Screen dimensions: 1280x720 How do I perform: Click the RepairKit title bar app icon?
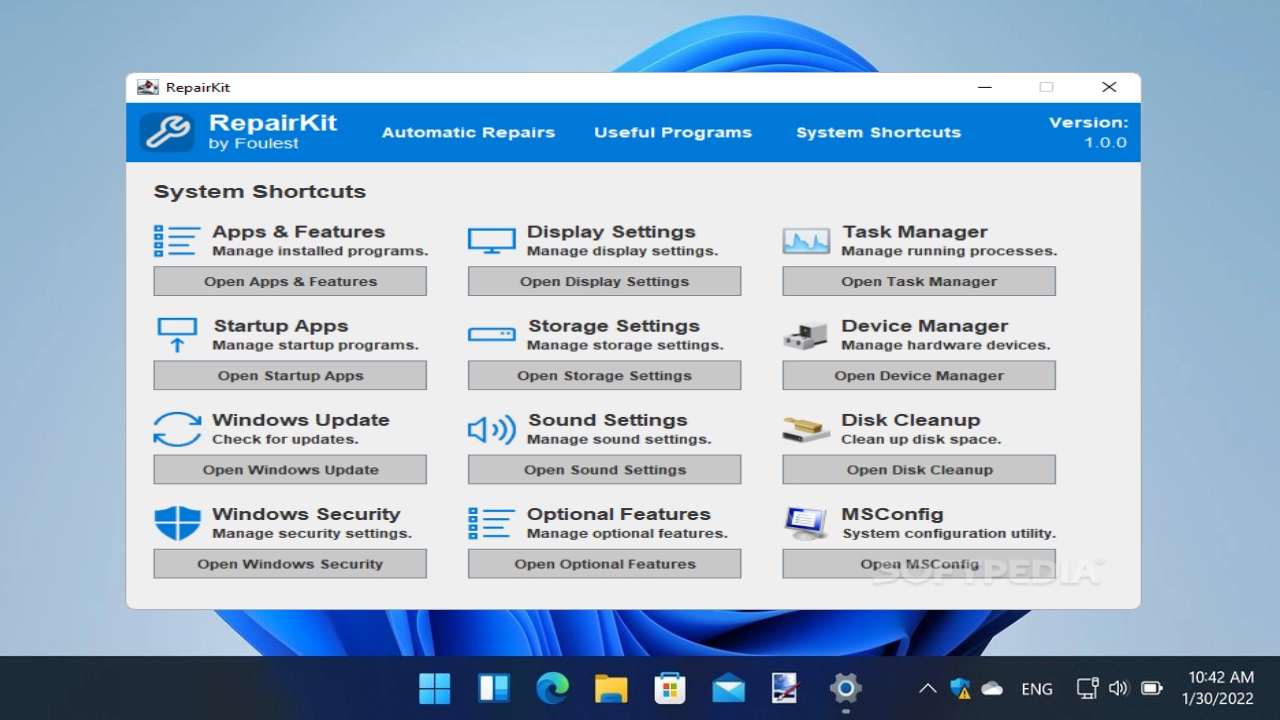(x=148, y=87)
